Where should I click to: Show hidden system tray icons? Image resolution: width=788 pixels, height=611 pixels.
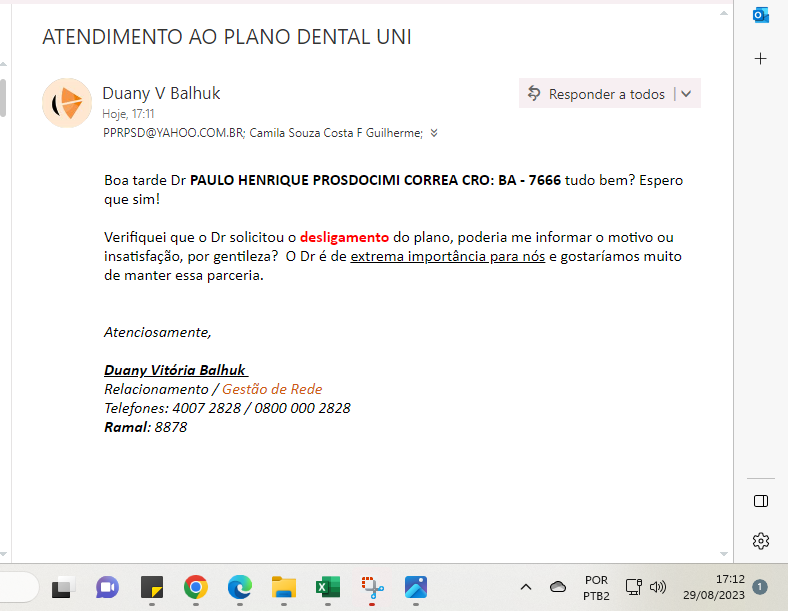[526, 587]
